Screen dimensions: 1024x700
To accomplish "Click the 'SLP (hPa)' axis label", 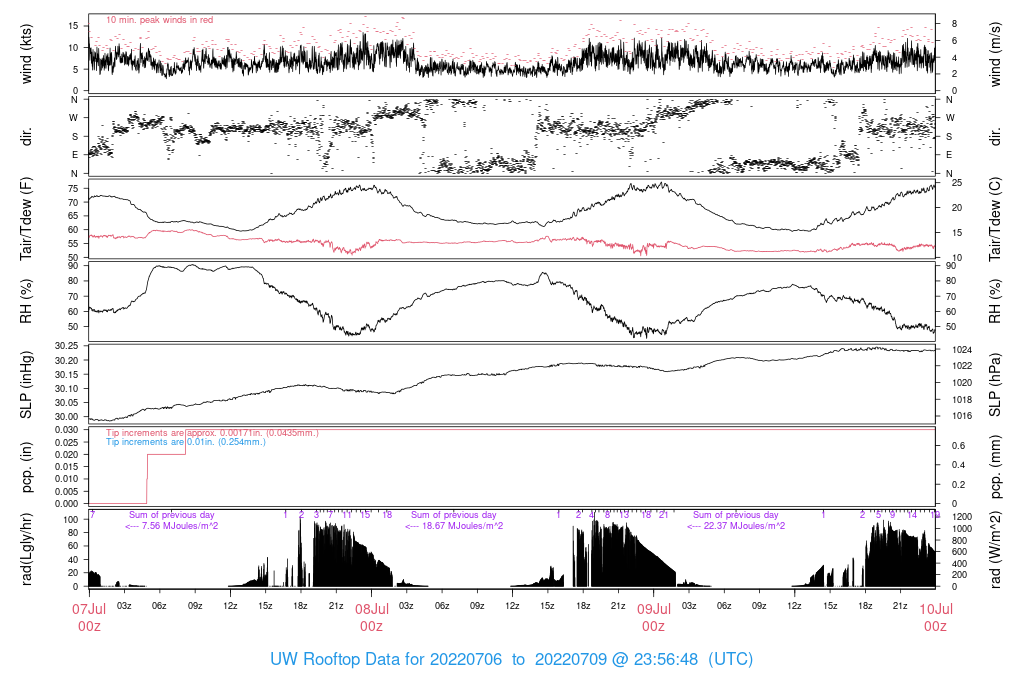I will coord(995,385).
